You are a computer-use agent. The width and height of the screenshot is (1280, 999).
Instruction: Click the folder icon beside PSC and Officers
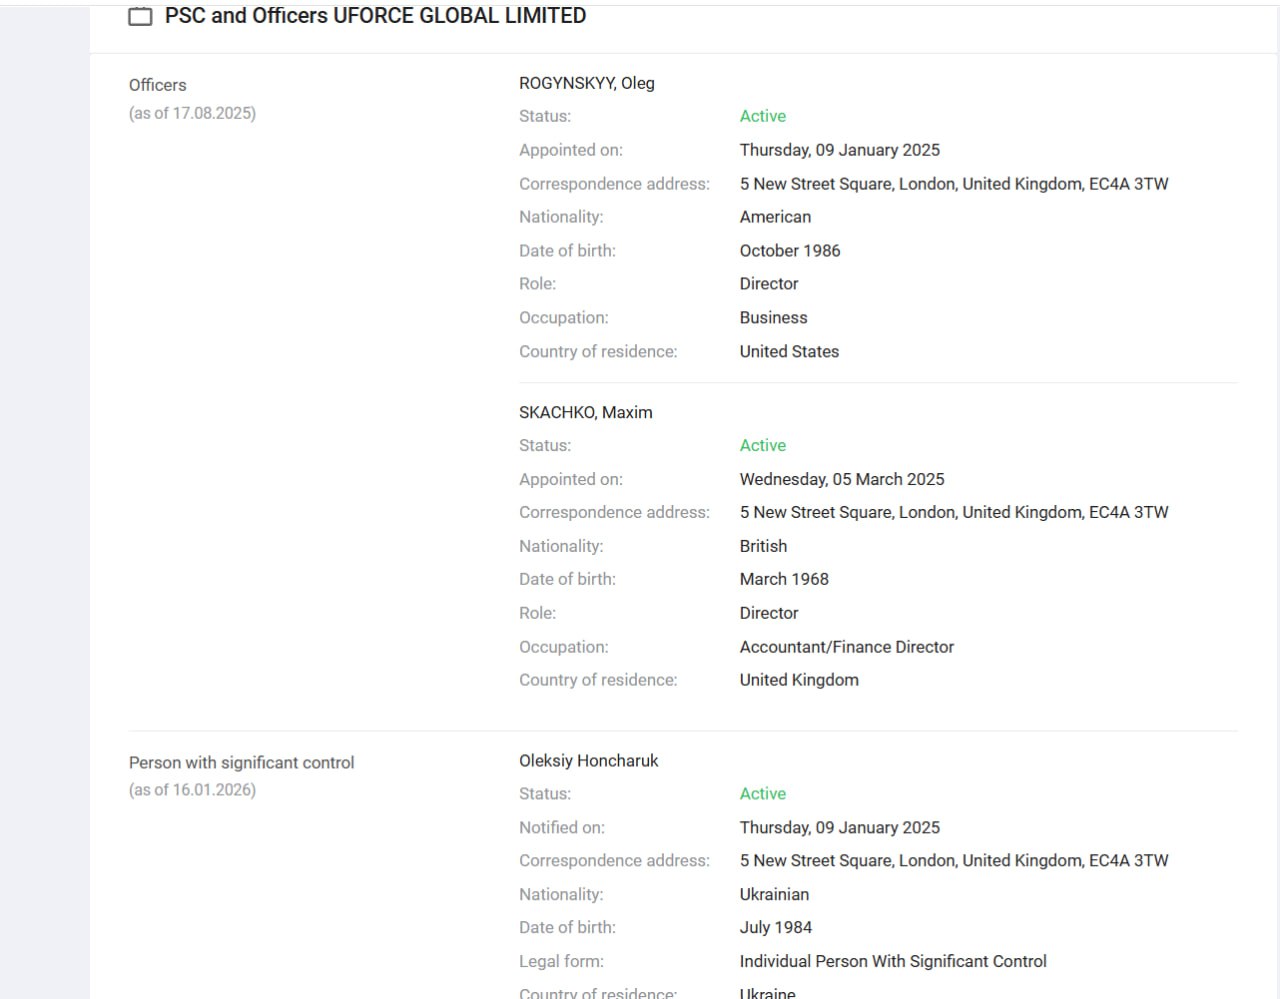pyautogui.click(x=141, y=16)
